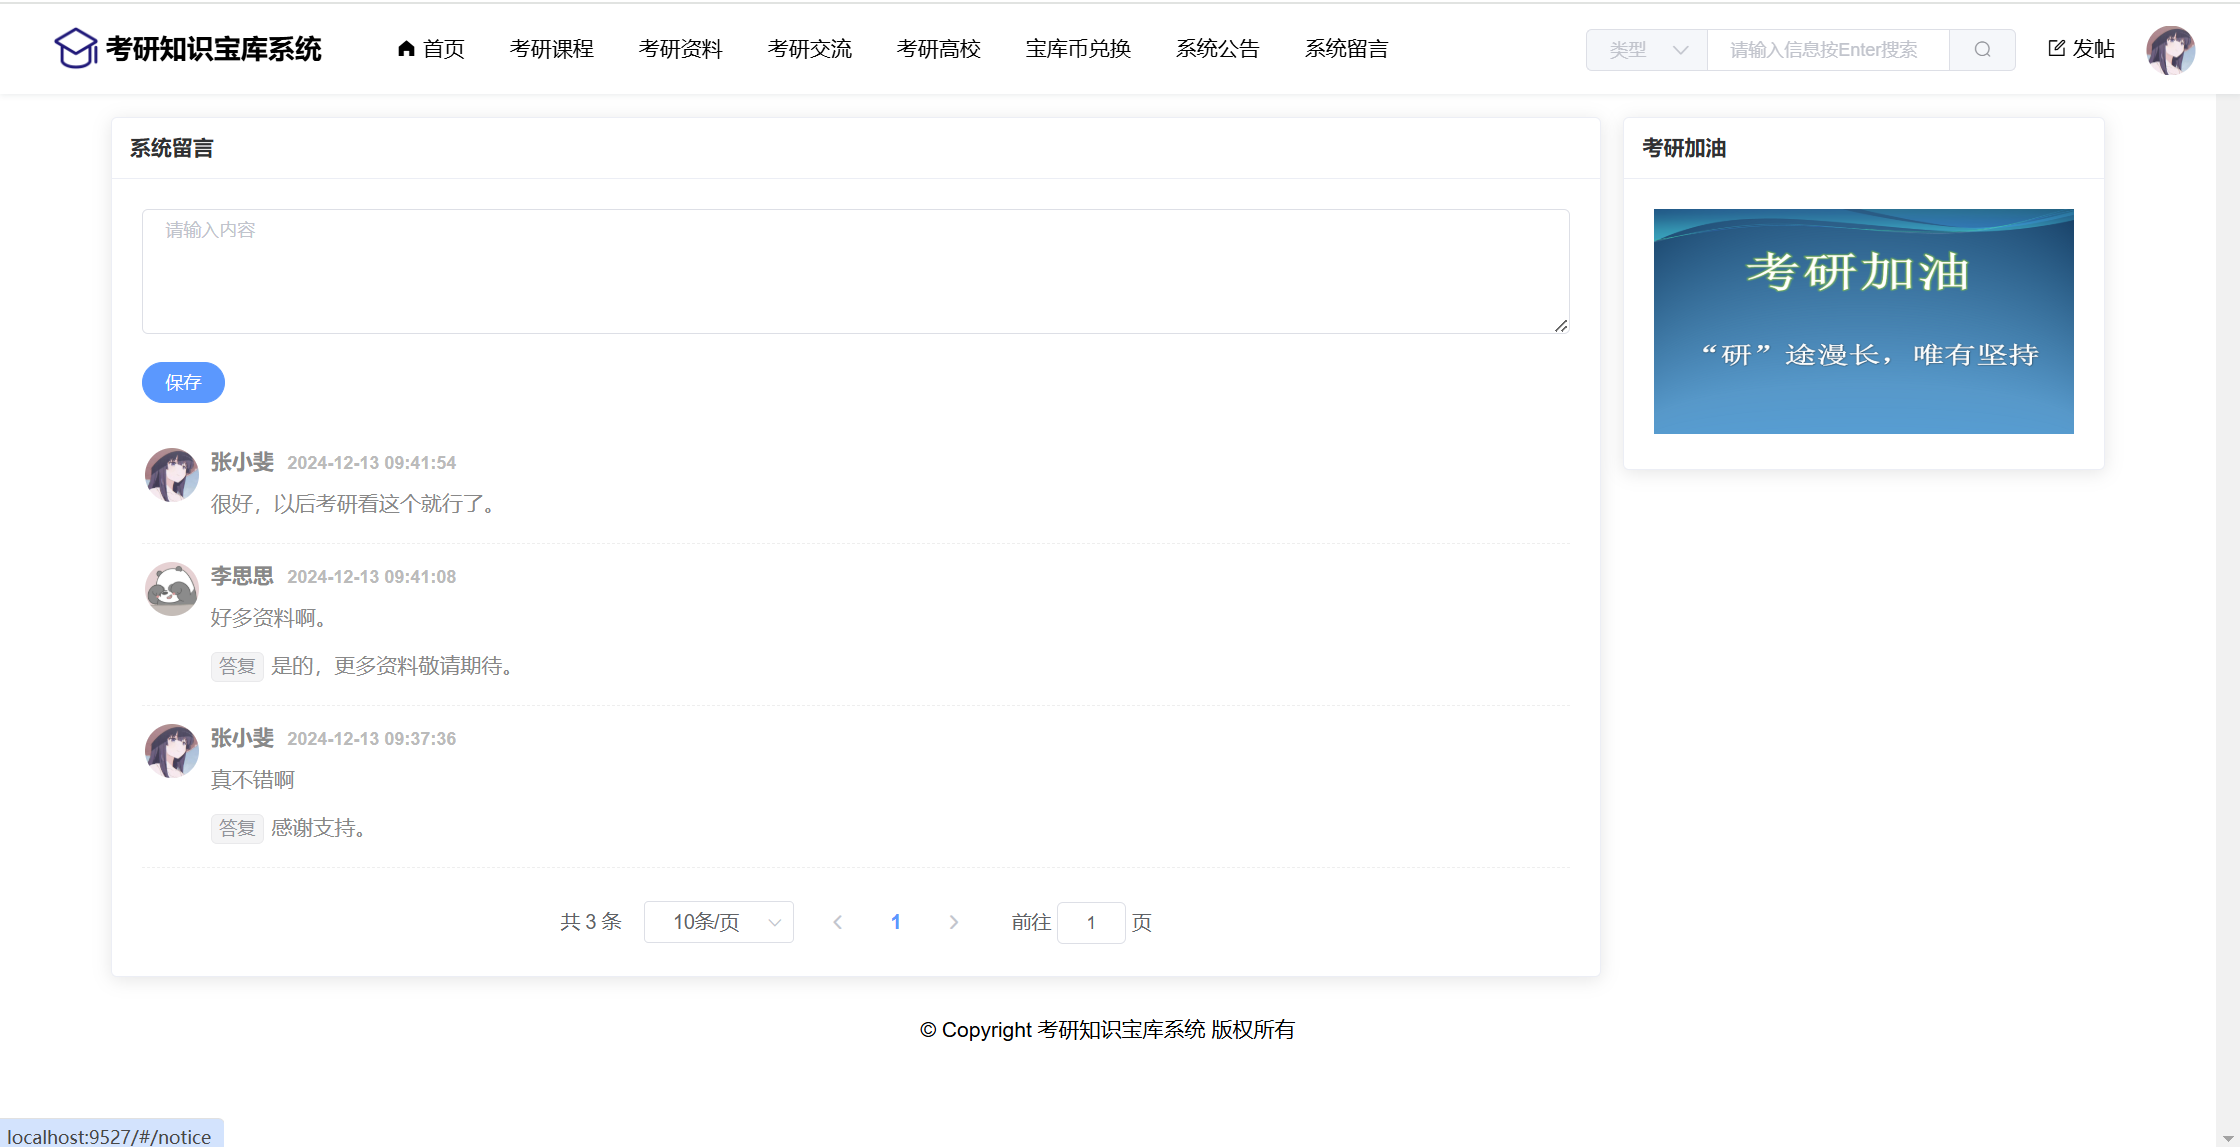
Task: Open the 类型 search type dropdown
Action: point(1646,49)
